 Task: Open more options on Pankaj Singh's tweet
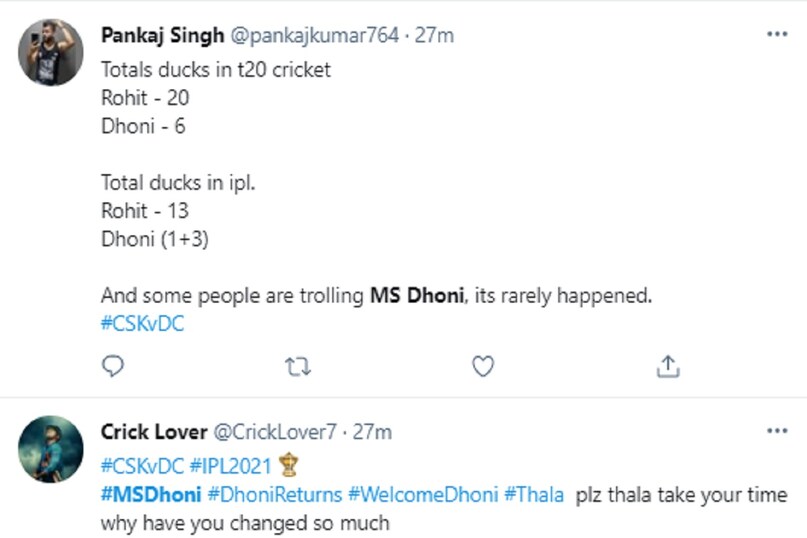coord(776,34)
